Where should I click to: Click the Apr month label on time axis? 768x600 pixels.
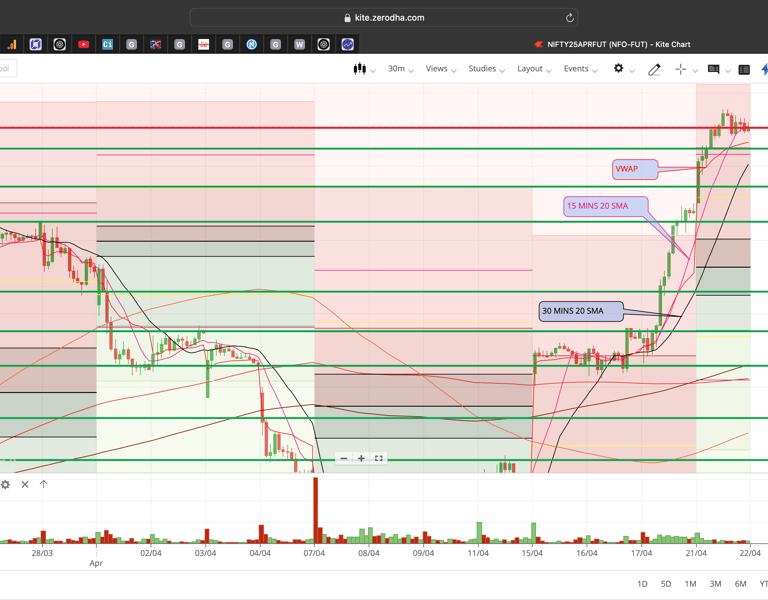96,563
